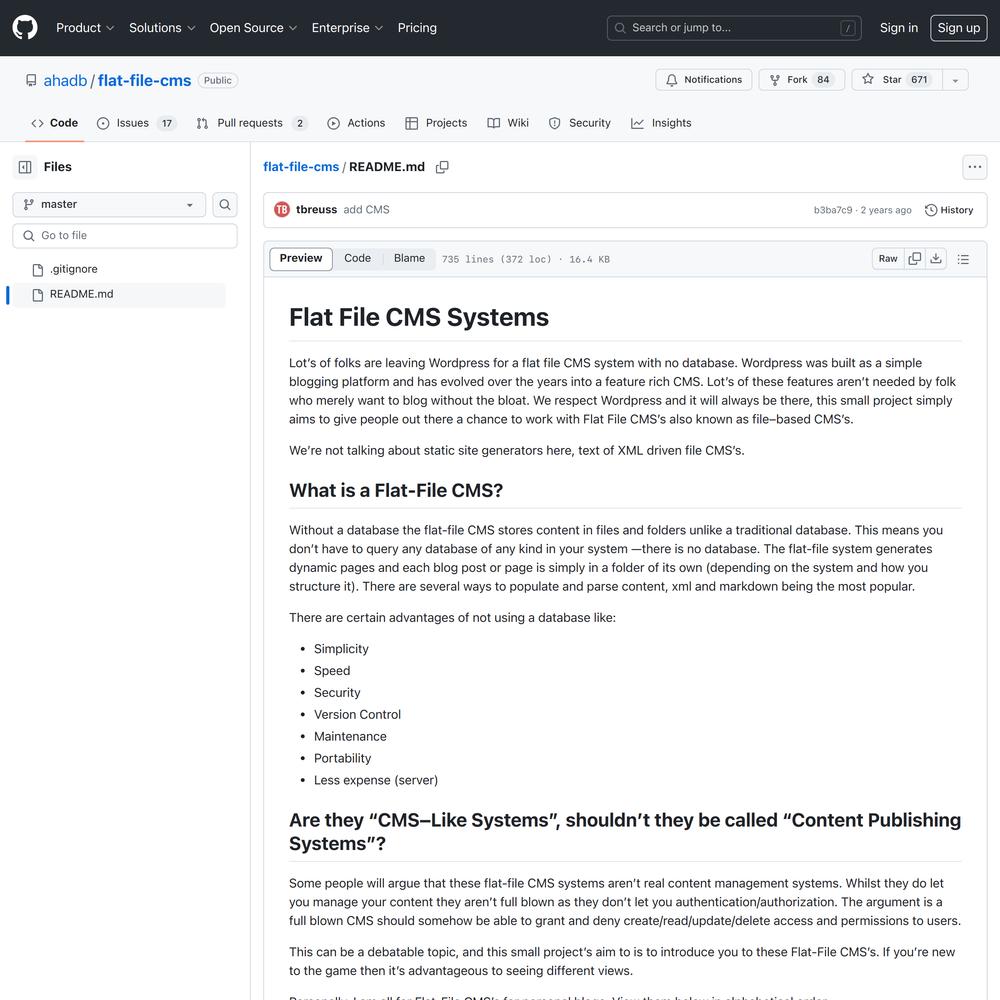
Task: Collapse the Files side panel icon
Action: point(25,167)
